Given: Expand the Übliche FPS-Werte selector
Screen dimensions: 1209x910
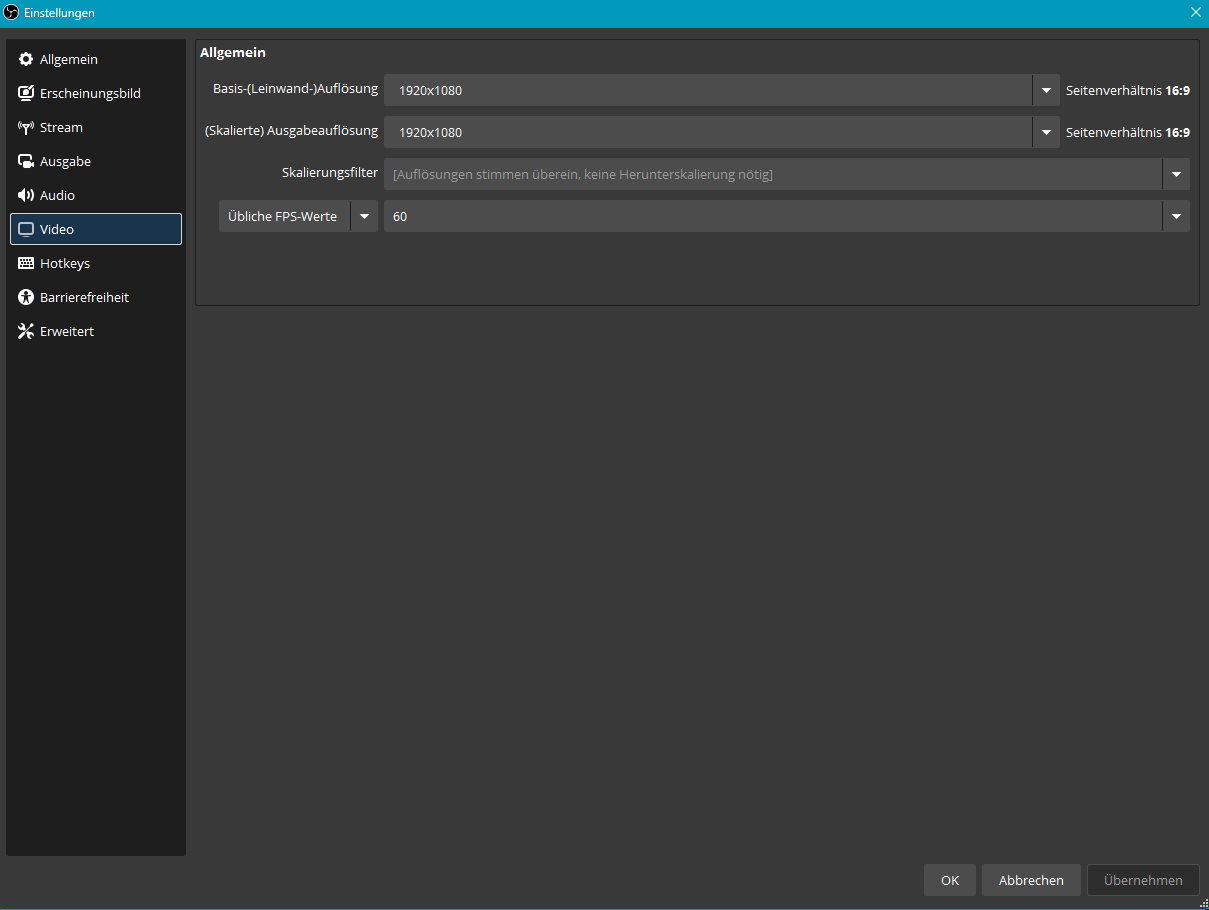Looking at the screenshot, I should point(364,216).
